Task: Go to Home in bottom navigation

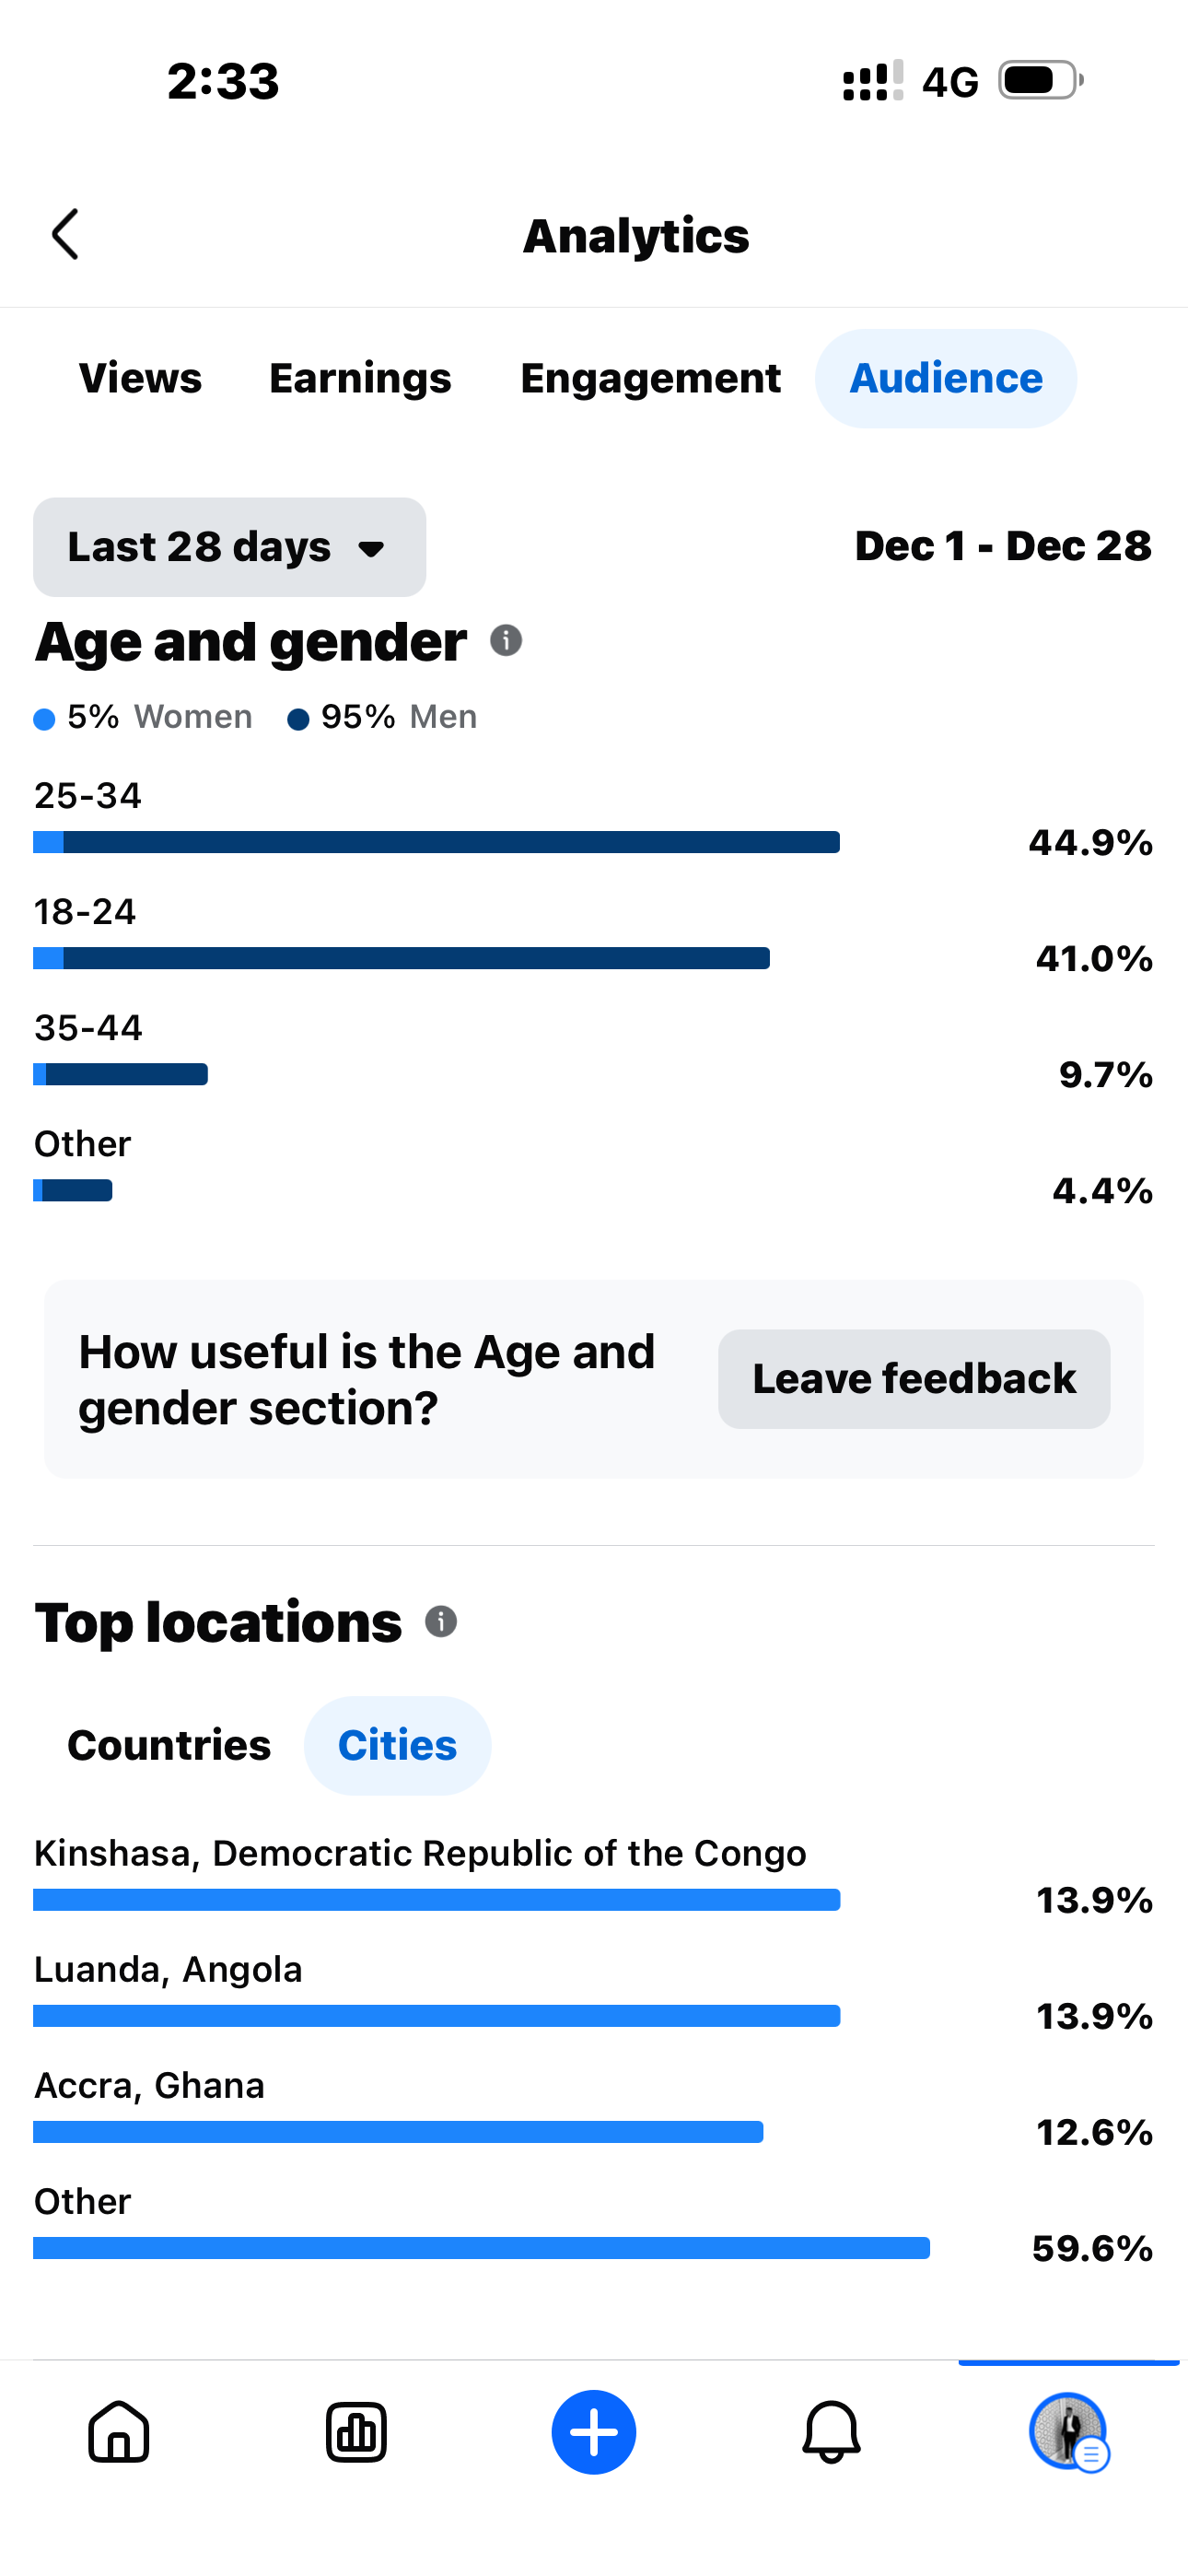Action: click(x=119, y=2431)
